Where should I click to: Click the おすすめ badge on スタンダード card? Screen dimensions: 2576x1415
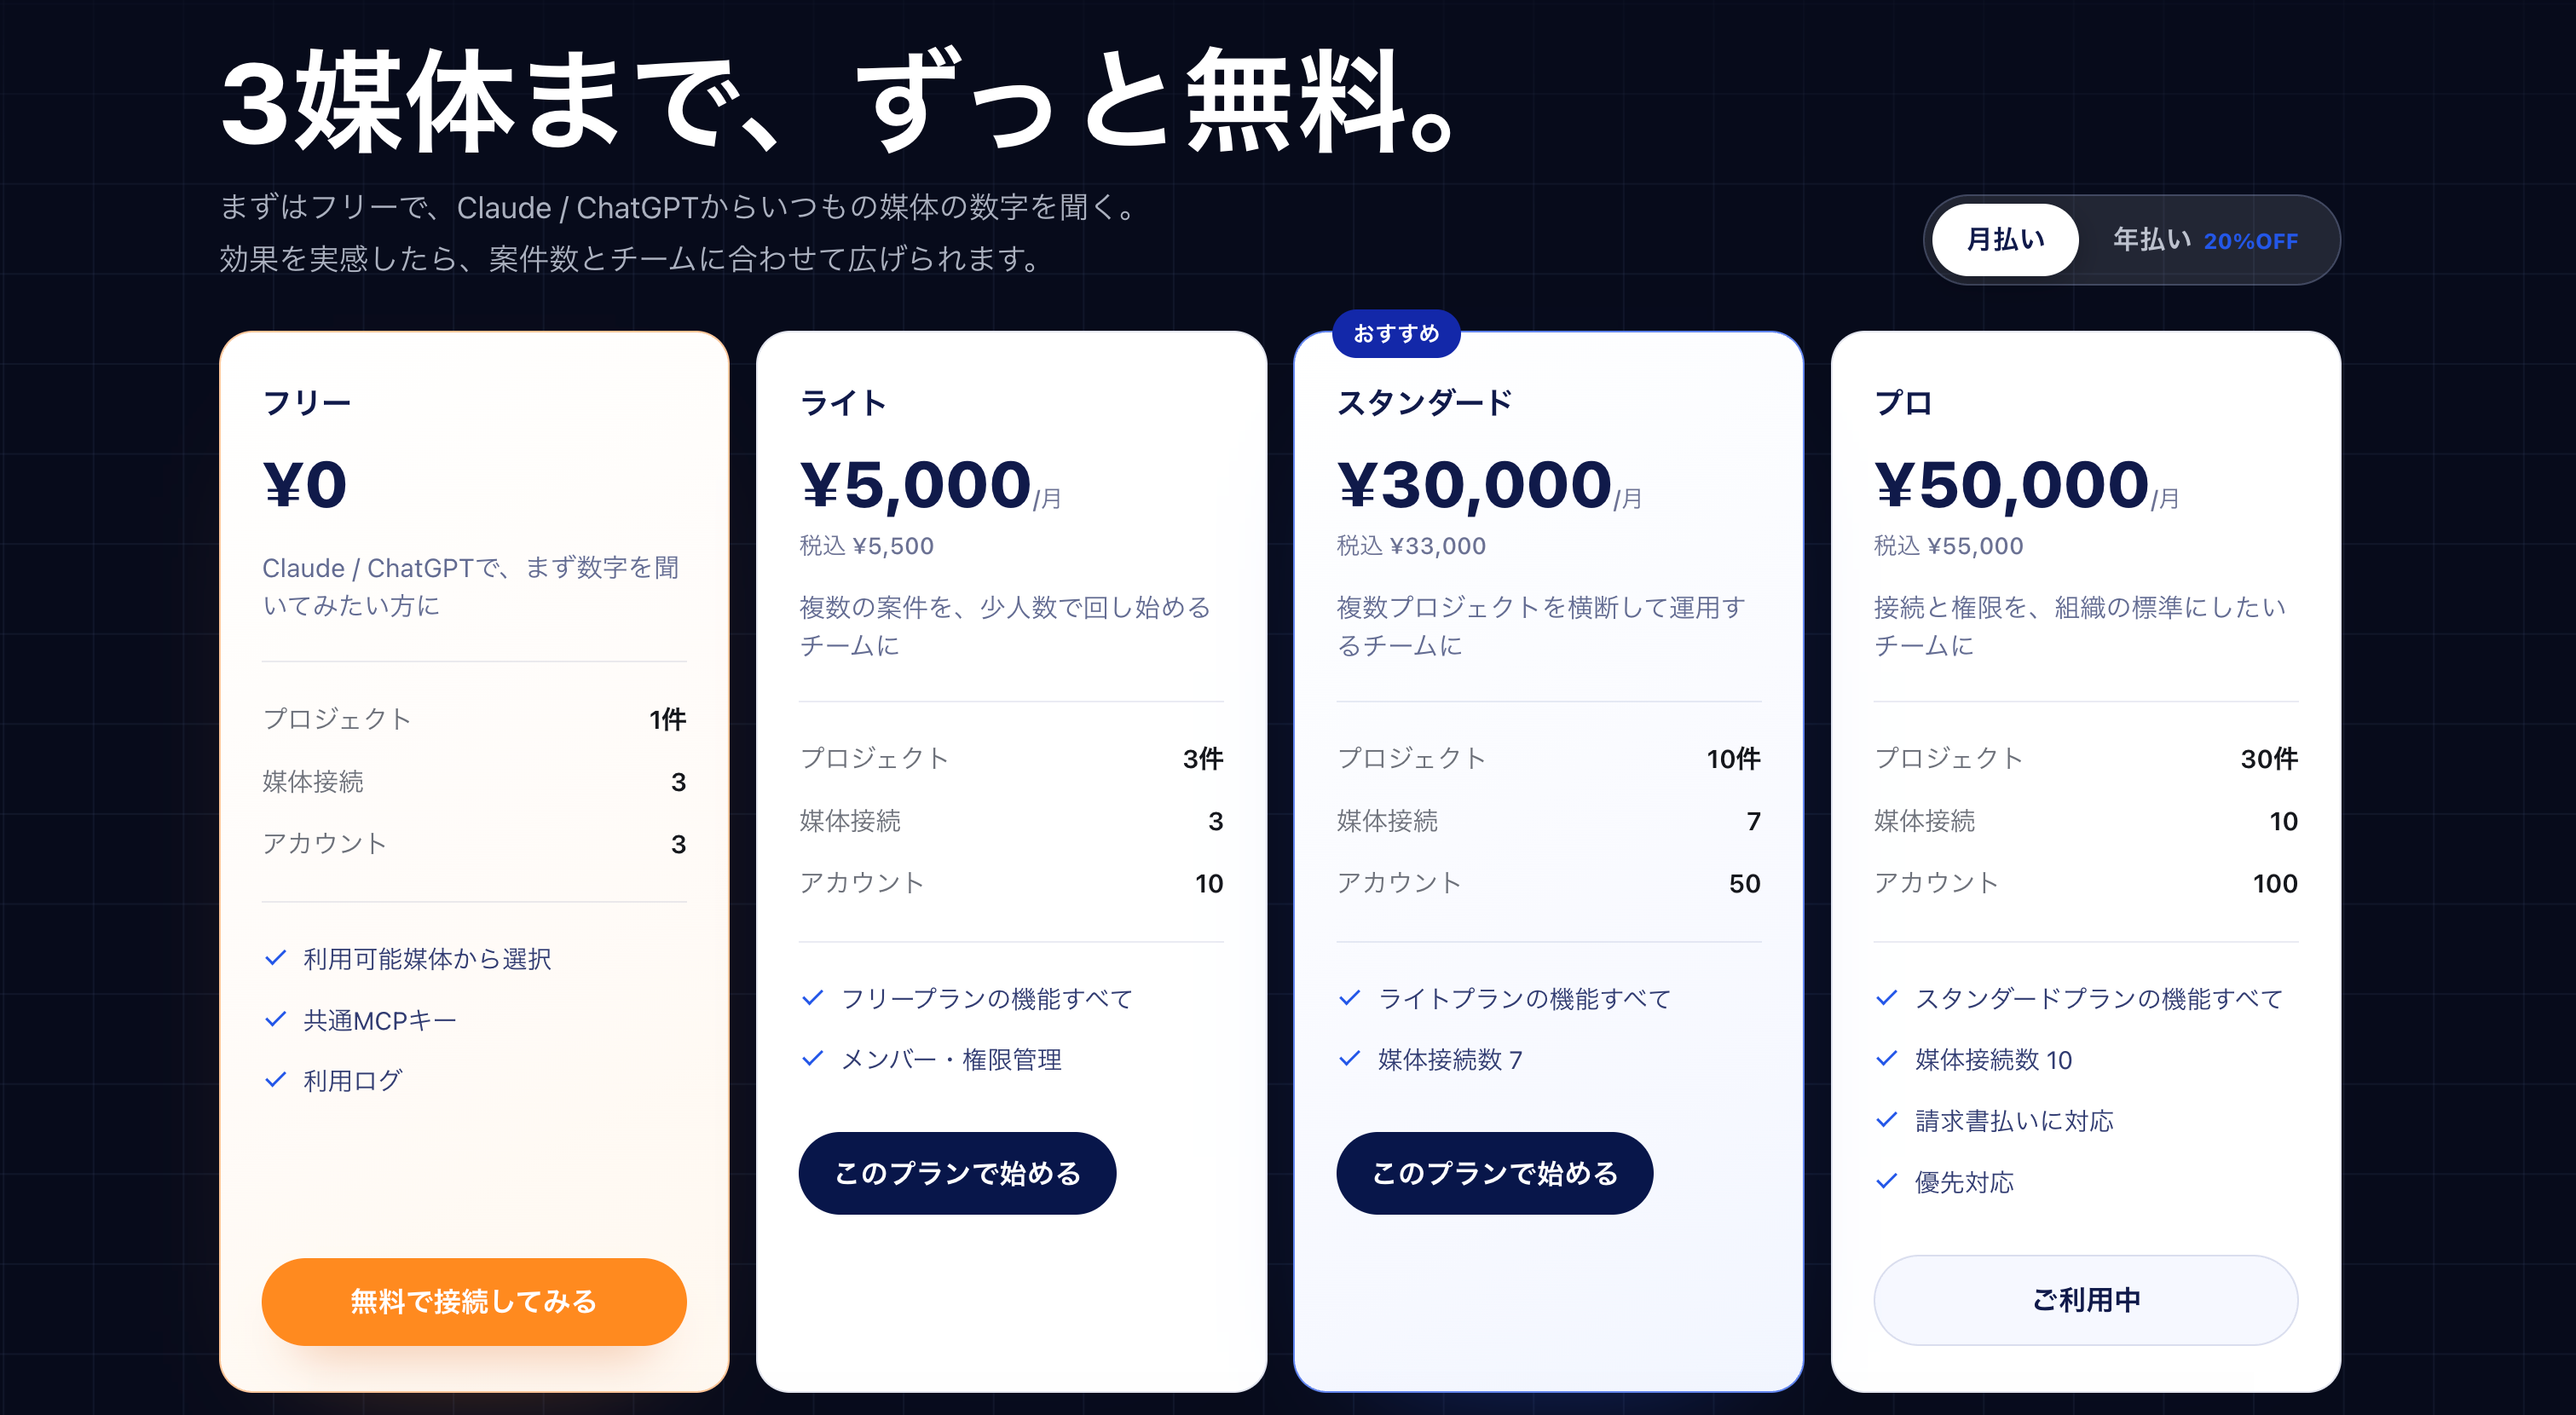[1396, 333]
